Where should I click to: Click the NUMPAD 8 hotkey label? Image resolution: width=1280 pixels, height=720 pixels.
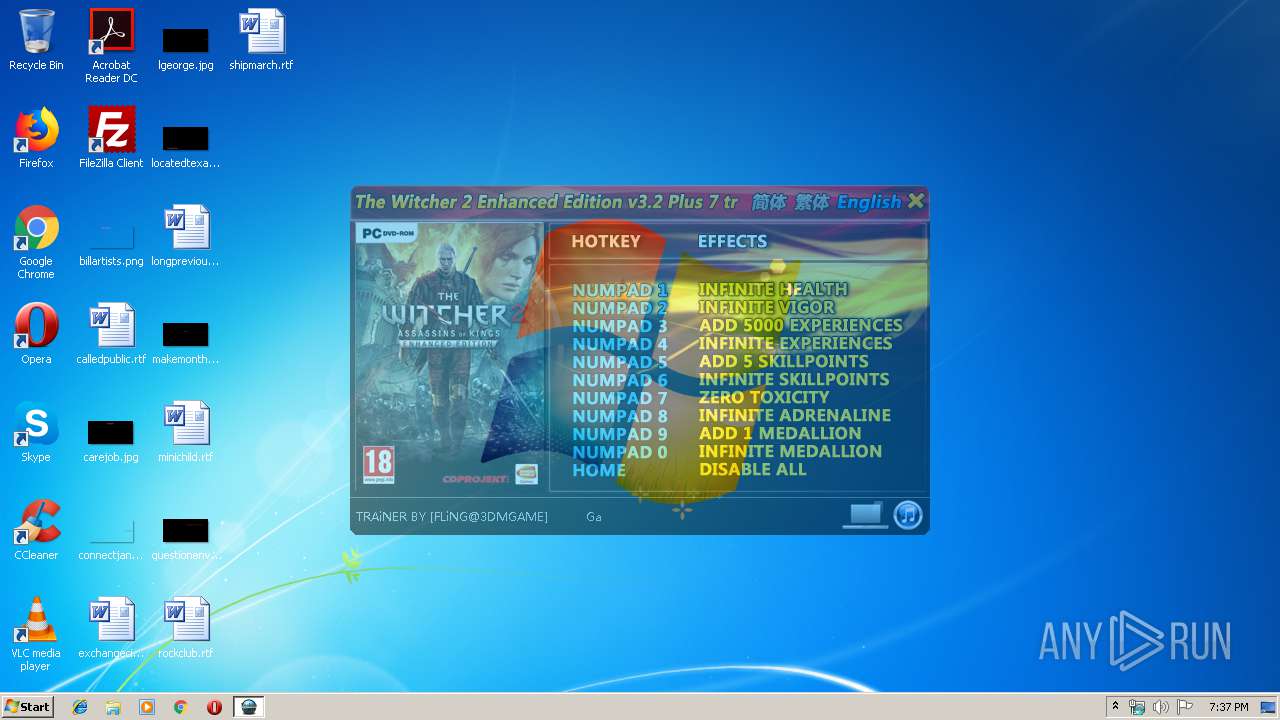click(620, 416)
